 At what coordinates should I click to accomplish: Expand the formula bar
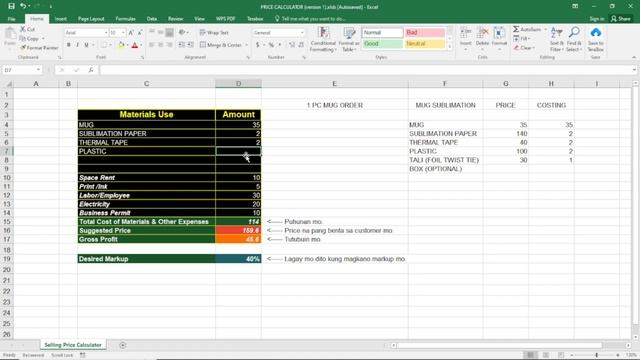[634, 70]
